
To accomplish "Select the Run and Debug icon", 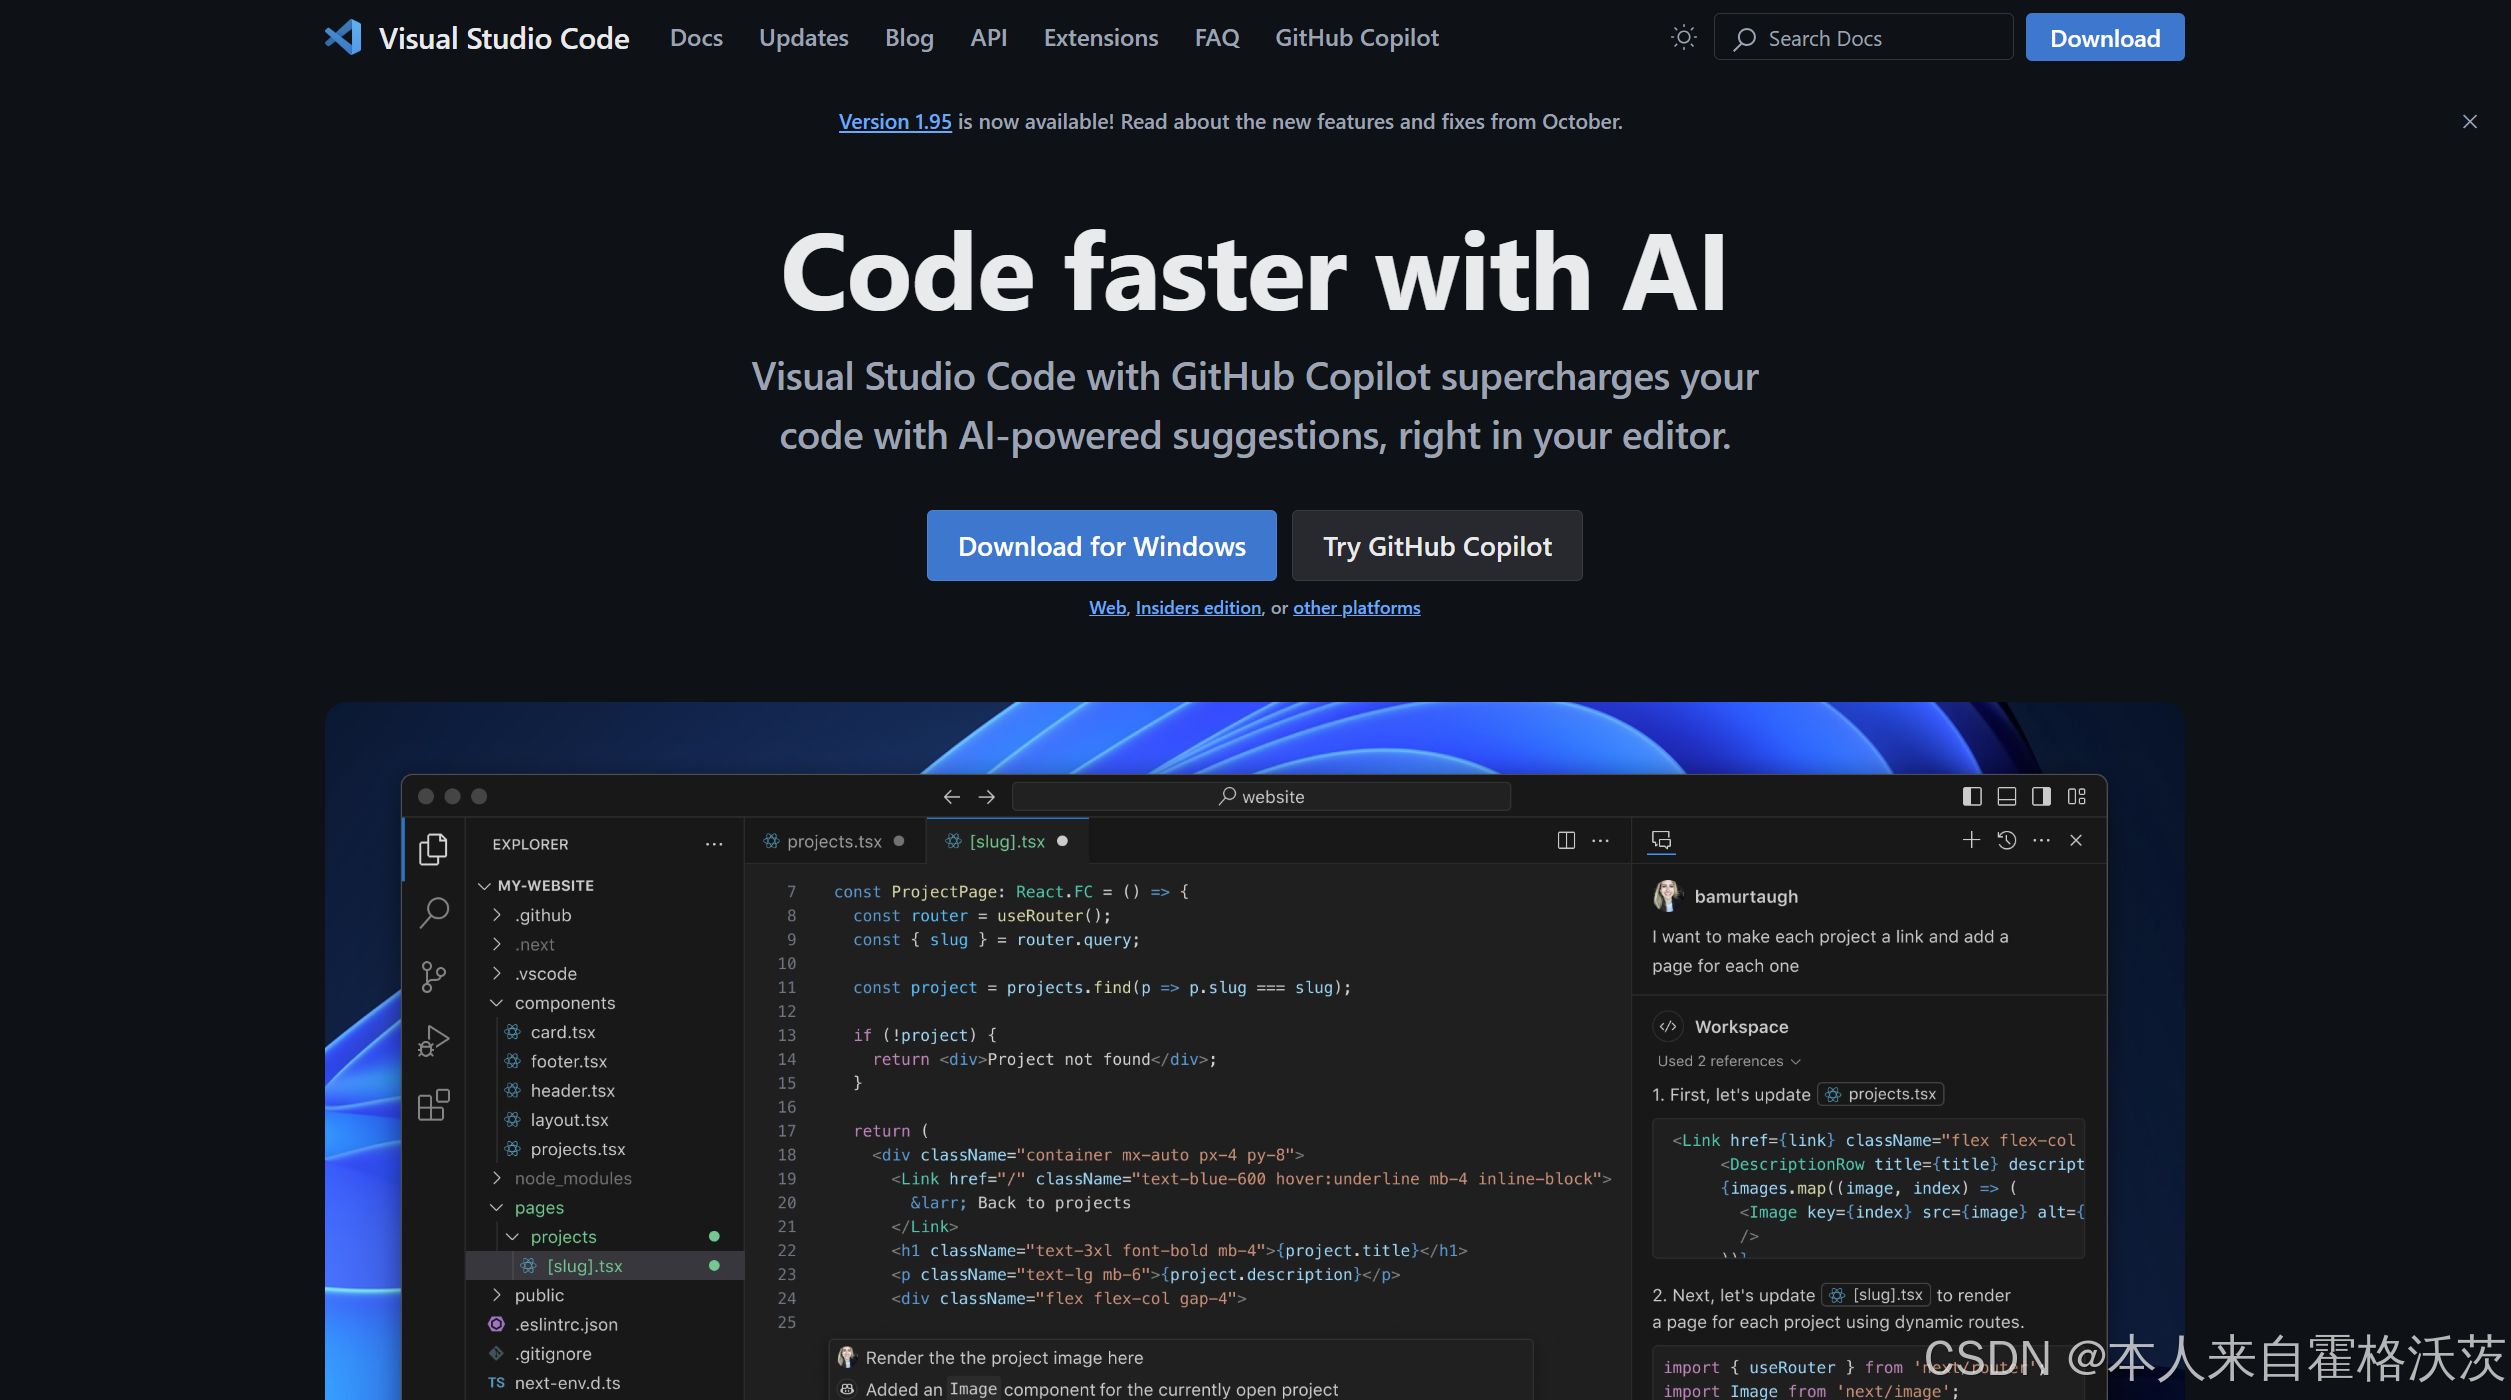I will pos(433,1041).
